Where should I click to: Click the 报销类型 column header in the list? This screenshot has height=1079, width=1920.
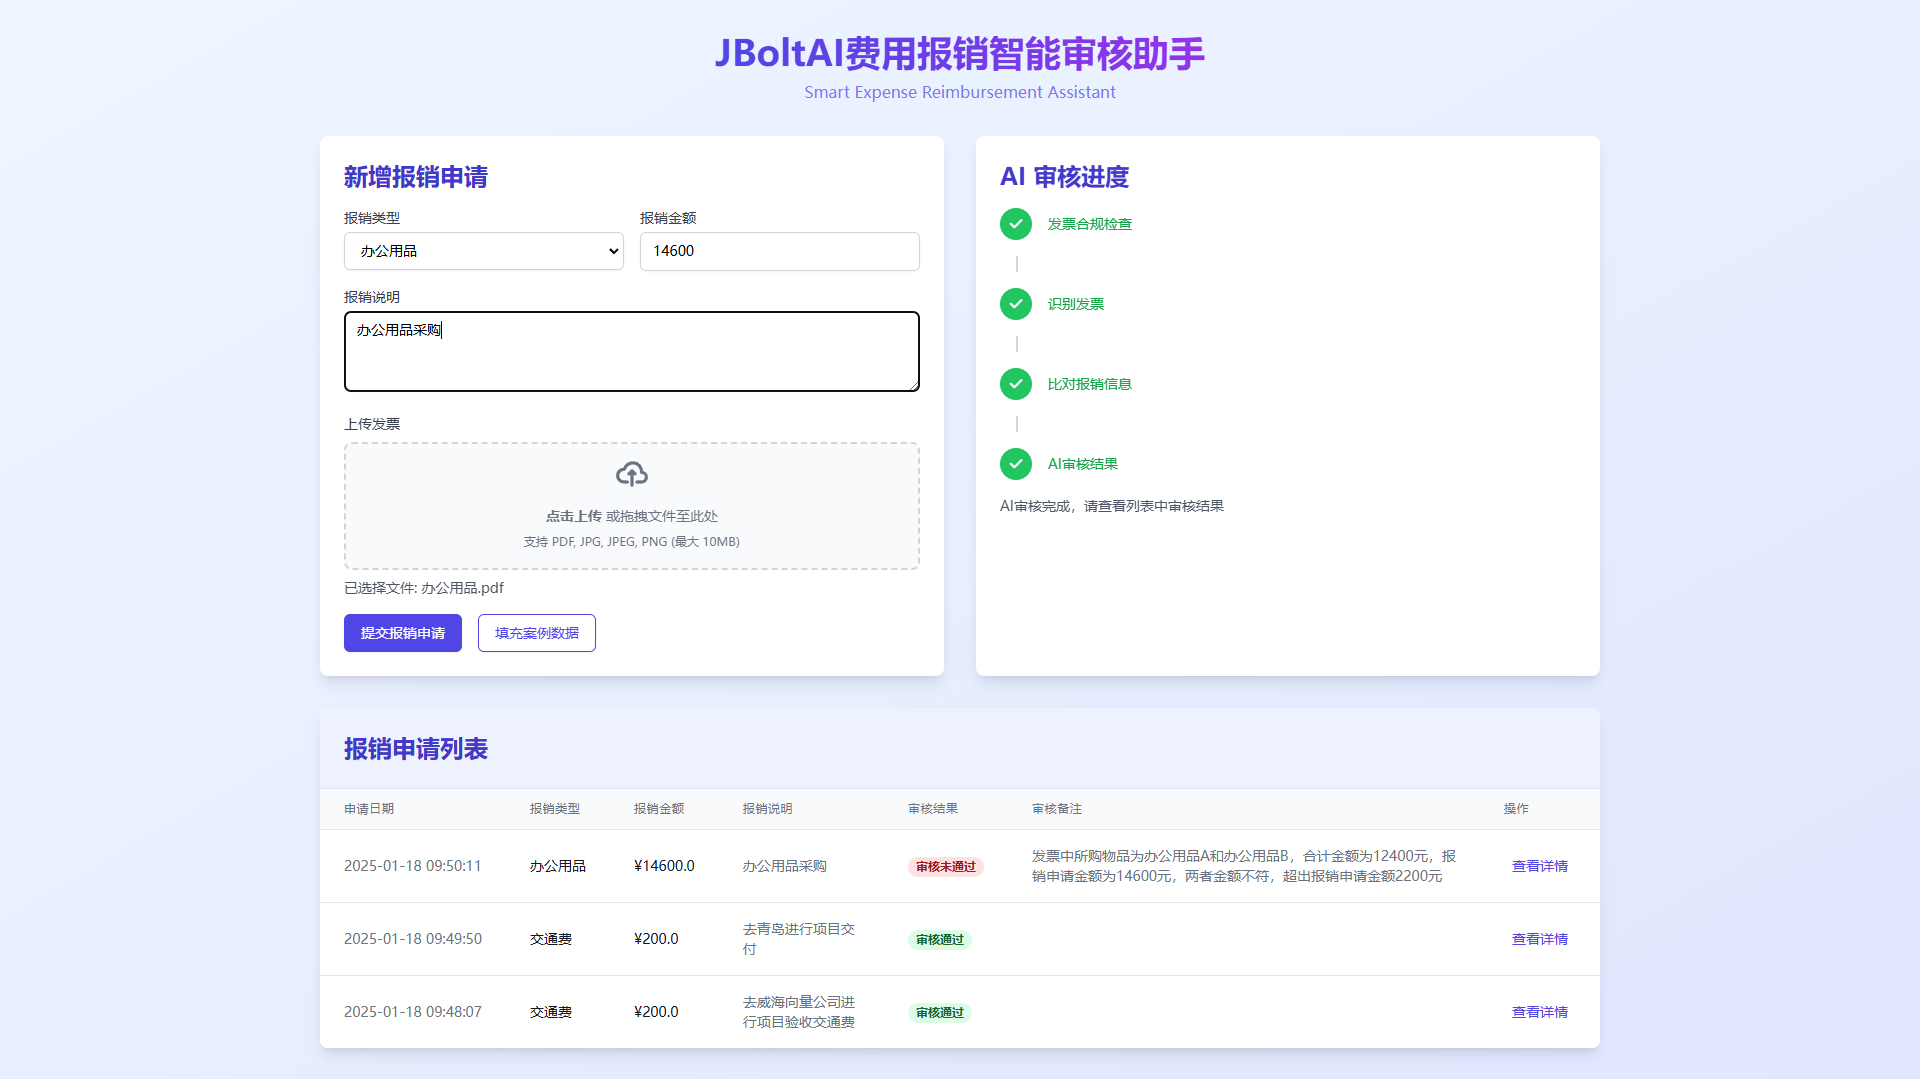click(555, 809)
